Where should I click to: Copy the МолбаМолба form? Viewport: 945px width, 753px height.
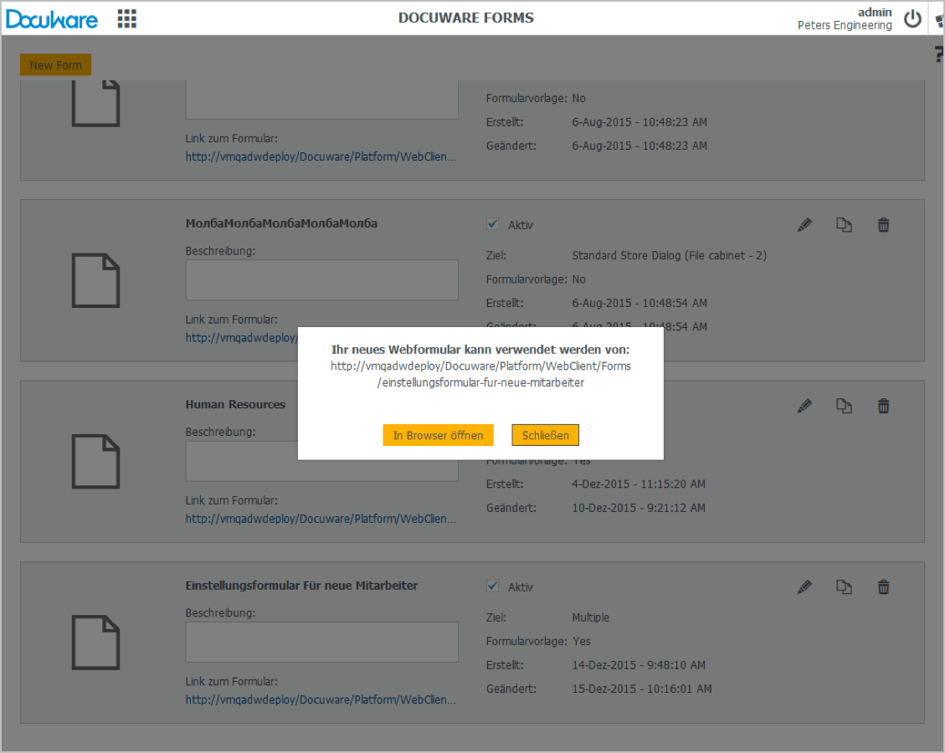click(x=844, y=225)
